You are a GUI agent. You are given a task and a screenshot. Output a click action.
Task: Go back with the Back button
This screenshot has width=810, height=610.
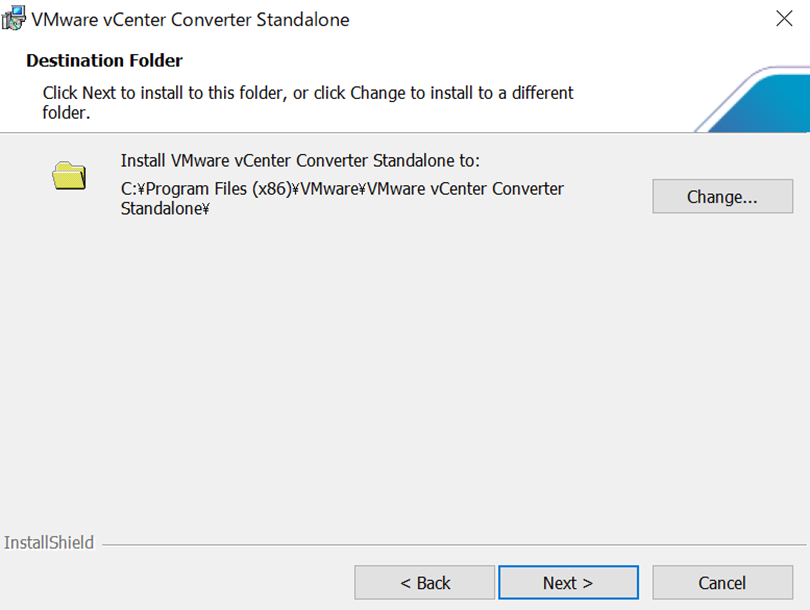425,583
